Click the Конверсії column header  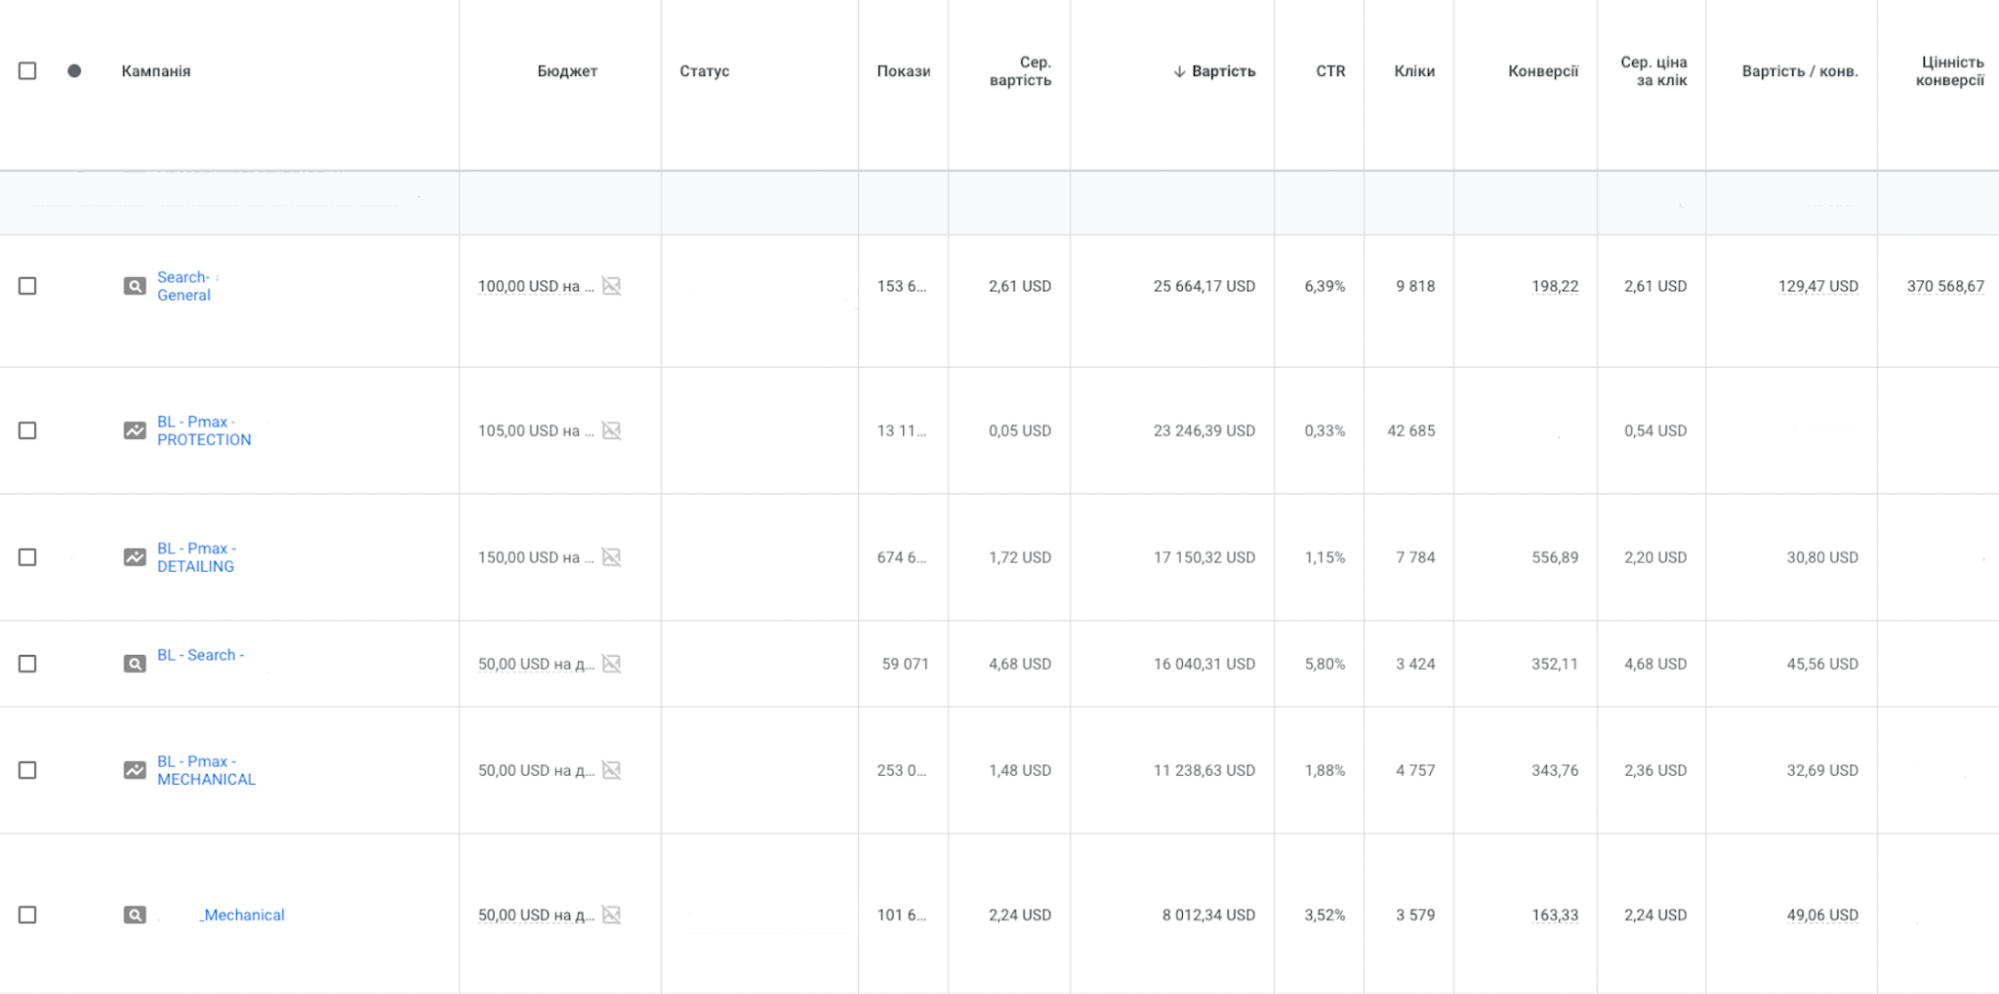[x=1542, y=71]
